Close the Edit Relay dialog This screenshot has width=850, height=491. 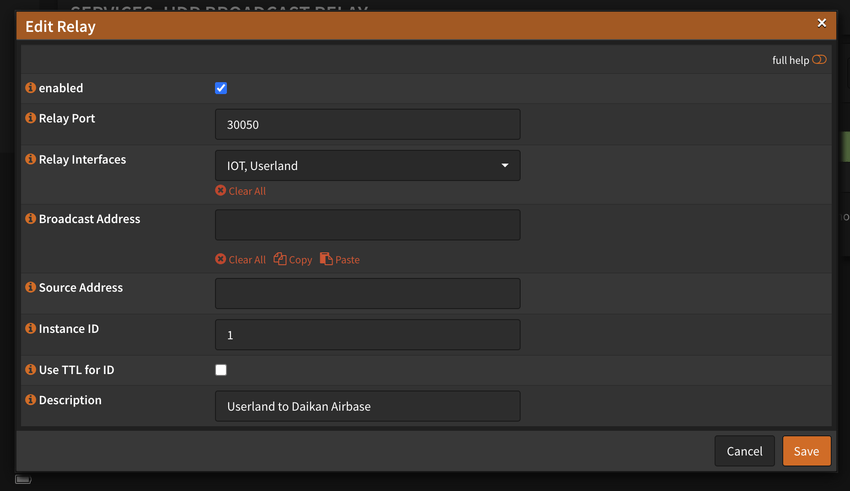[x=822, y=23]
